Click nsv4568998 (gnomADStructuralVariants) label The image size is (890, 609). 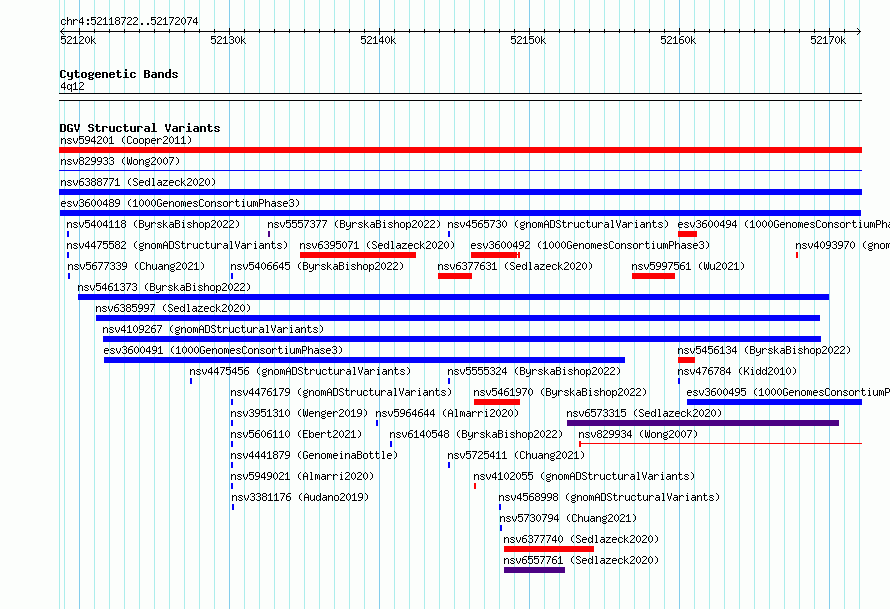click(x=610, y=497)
